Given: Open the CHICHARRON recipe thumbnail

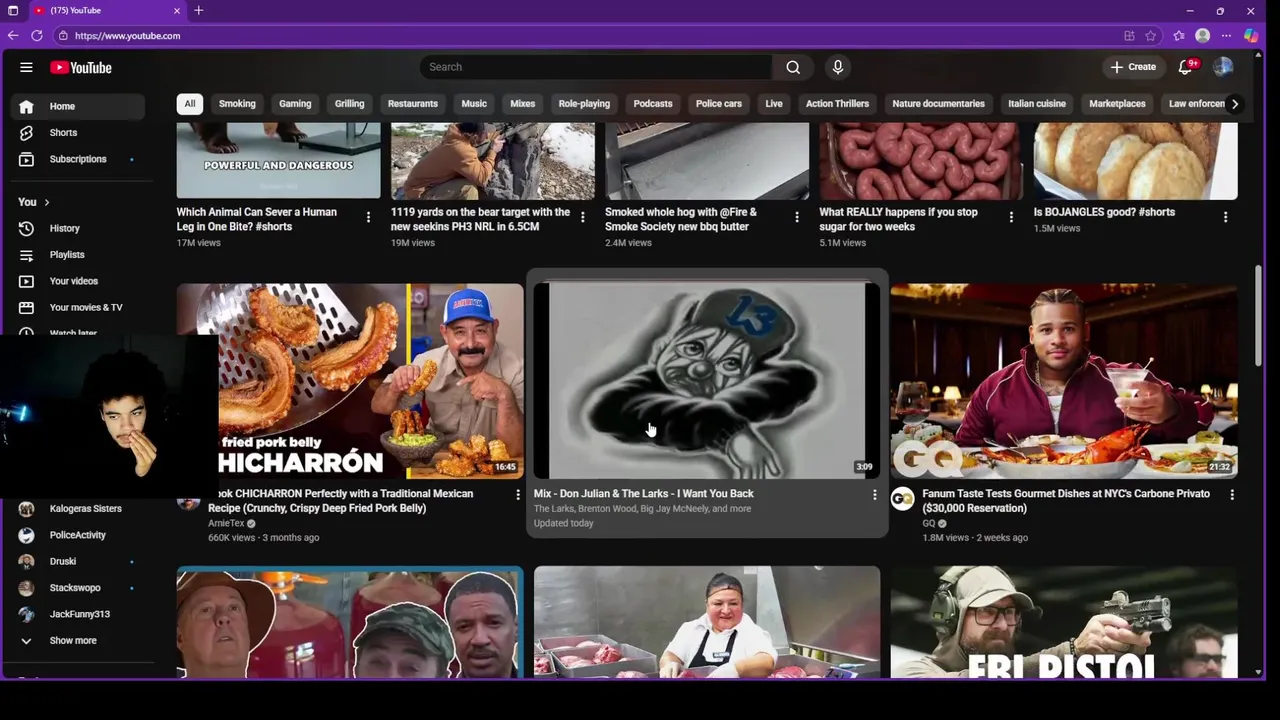Looking at the screenshot, I should click(x=350, y=381).
